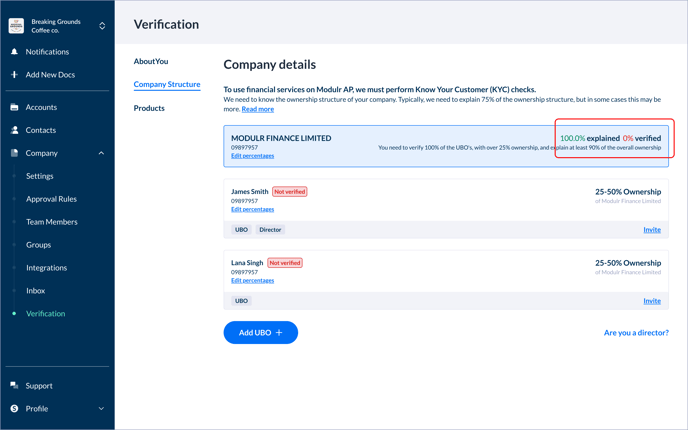688x430 pixels.
Task: Click the 100.0% explained value
Action: coord(573,138)
